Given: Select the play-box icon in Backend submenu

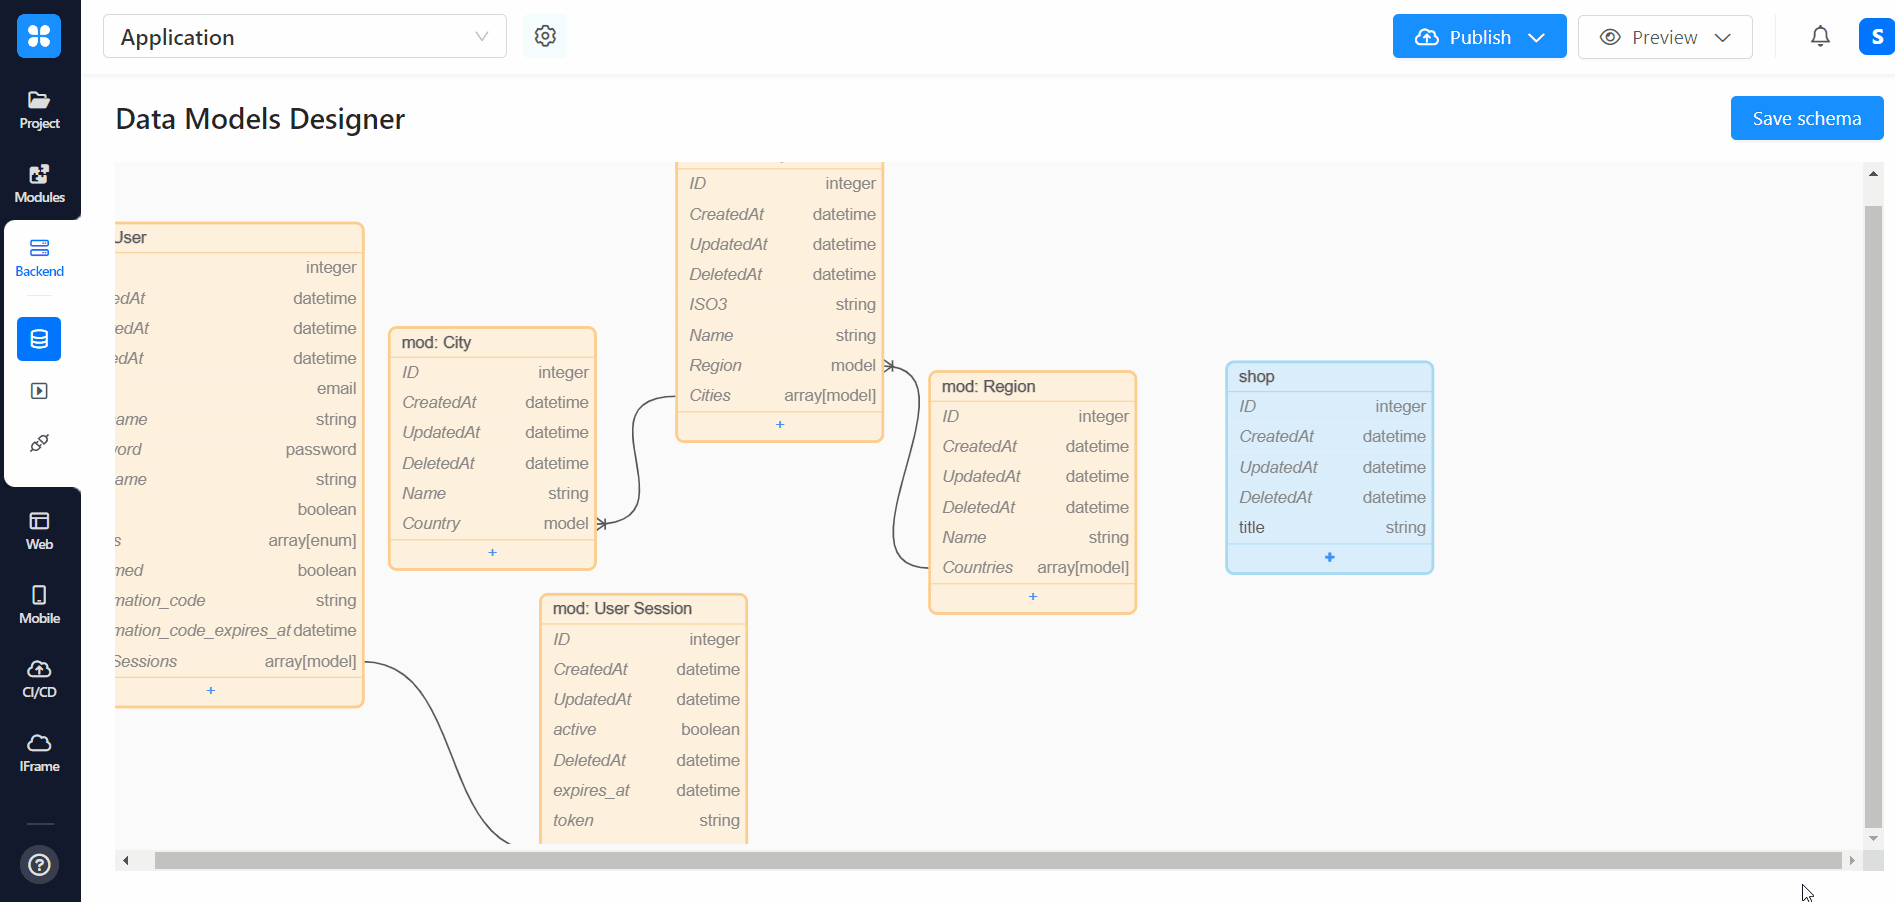Looking at the screenshot, I should click(39, 391).
